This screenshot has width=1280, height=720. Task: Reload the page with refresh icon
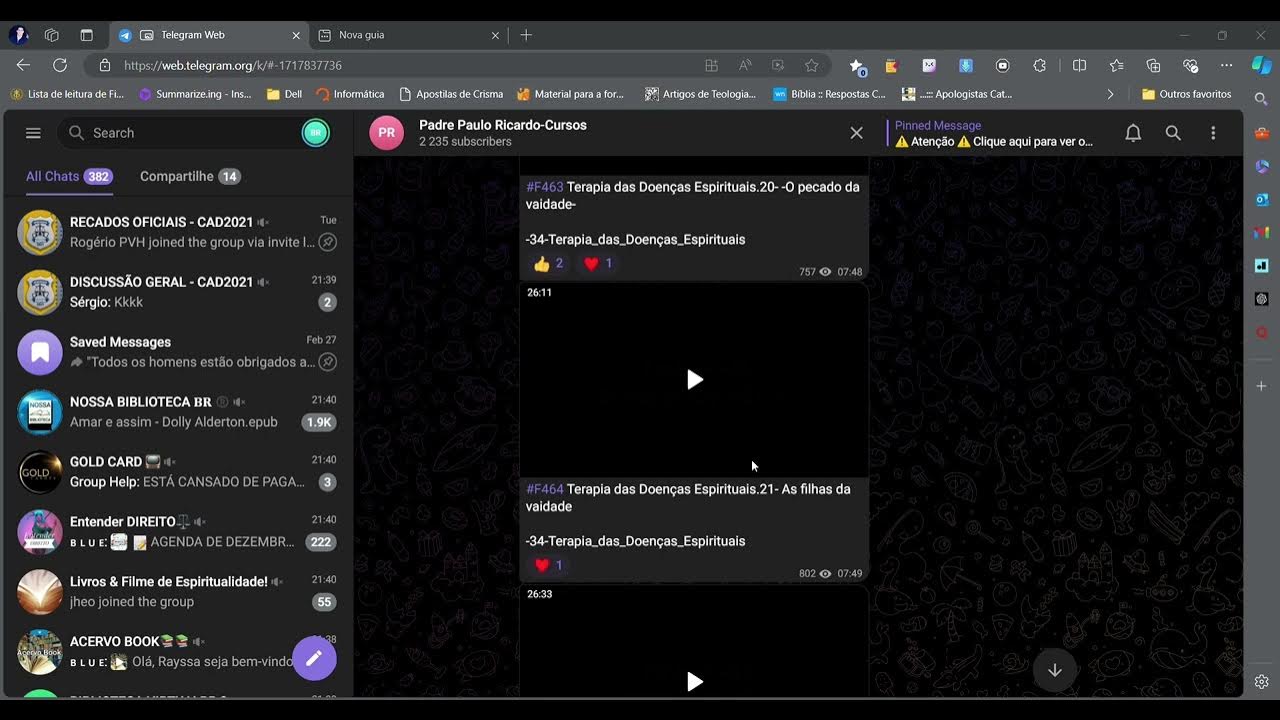point(60,65)
